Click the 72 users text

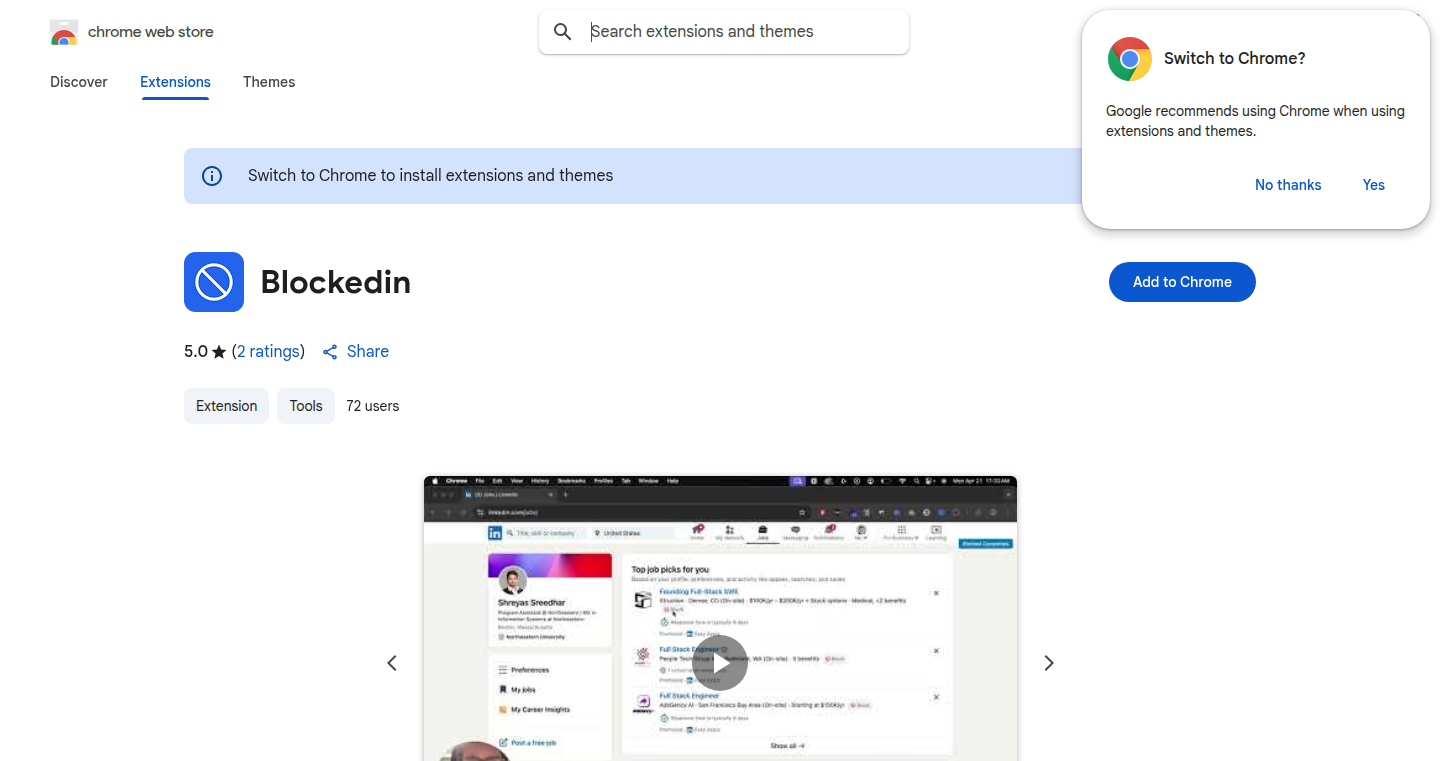coord(373,406)
